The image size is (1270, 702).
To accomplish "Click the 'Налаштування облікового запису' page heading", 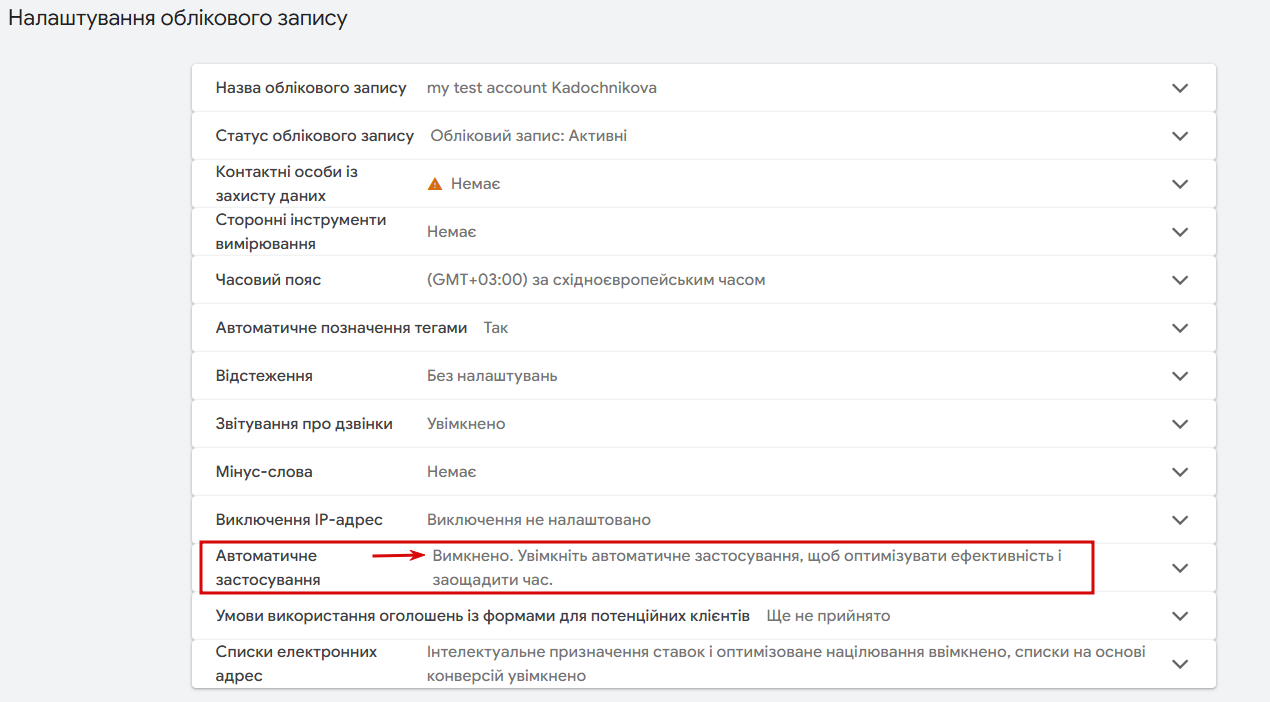I will click(x=178, y=19).
